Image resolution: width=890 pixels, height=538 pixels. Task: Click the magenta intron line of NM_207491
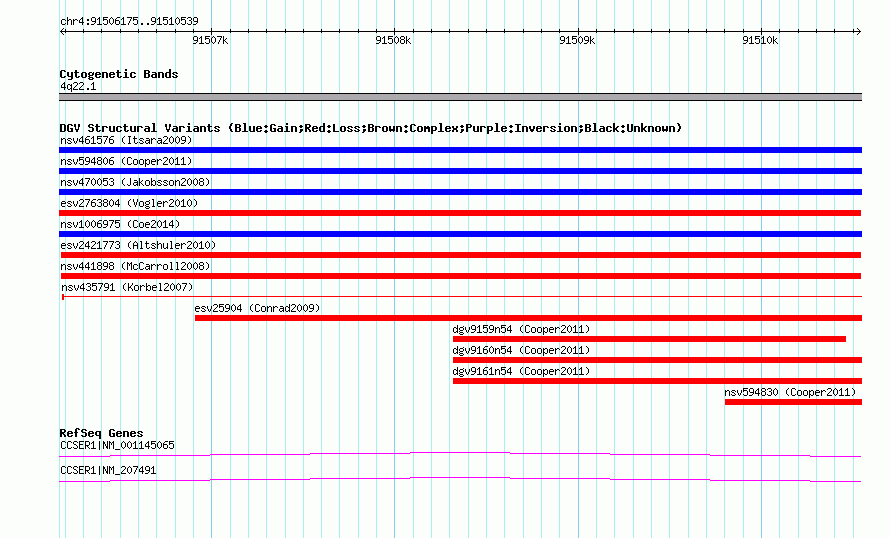tap(460, 480)
